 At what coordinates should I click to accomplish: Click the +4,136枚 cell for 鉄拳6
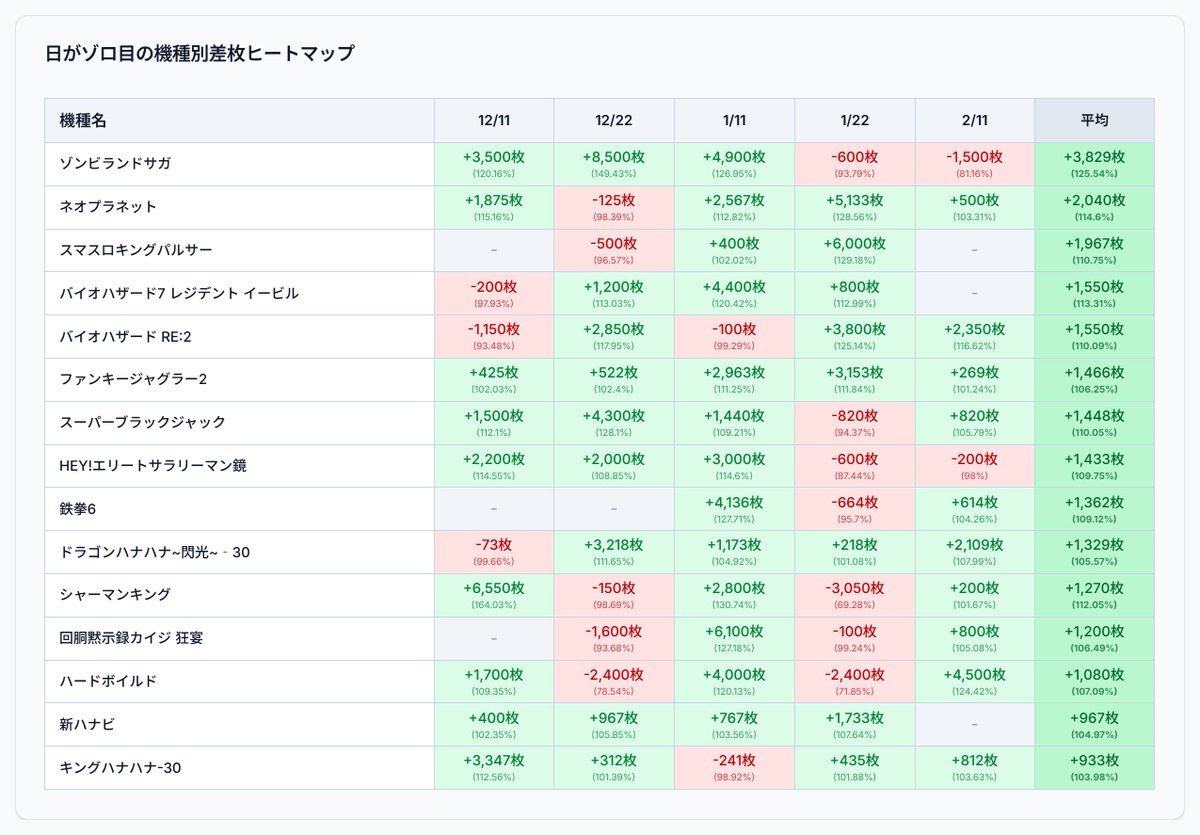click(x=734, y=509)
